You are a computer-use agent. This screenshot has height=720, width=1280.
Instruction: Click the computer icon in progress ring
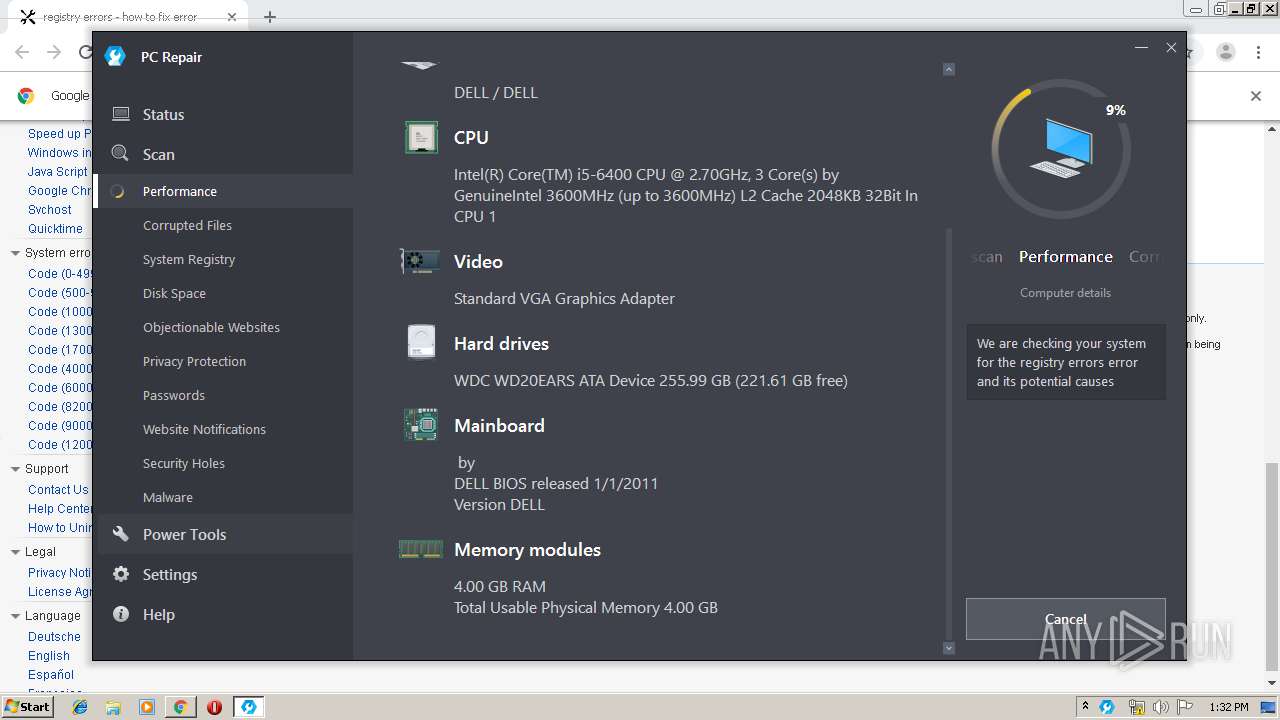1061,149
